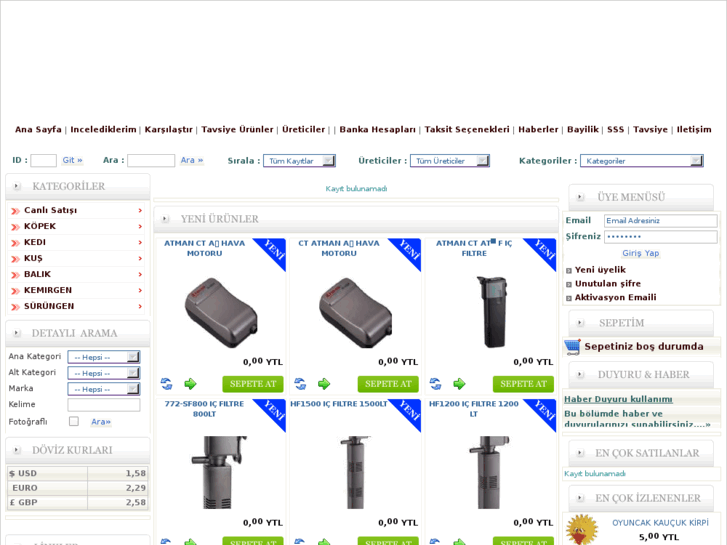
Task: Click the red chevrons icon beside Canlı Satışı
Action: tap(15, 211)
